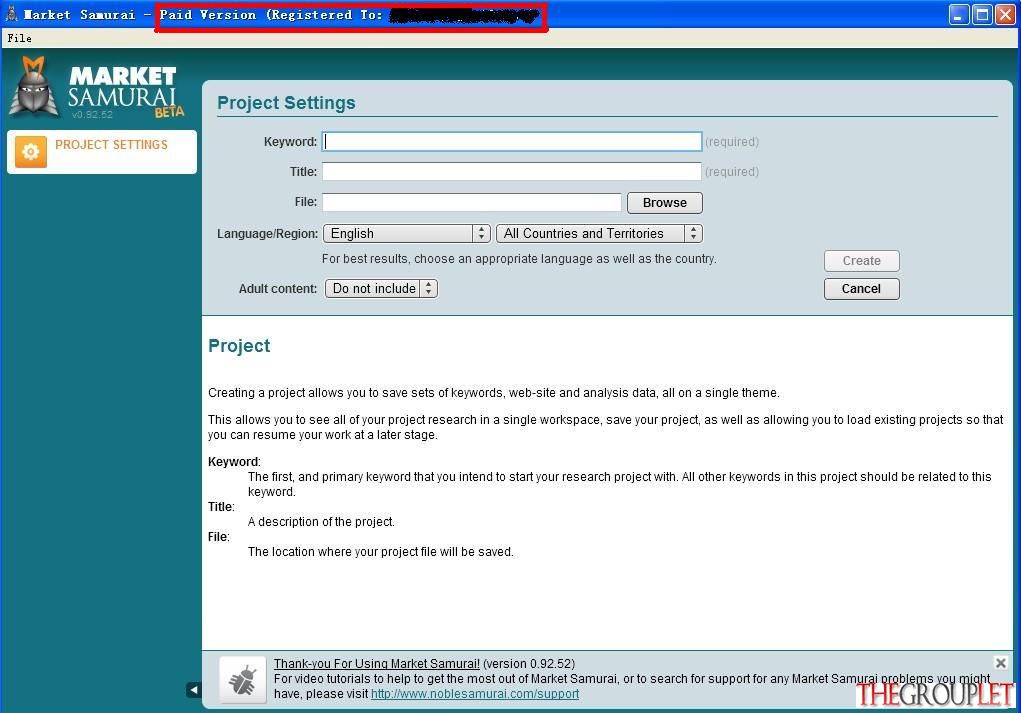Dismiss the thank-you notification bar
The height and width of the screenshot is (713, 1021).
pyautogui.click(x=1001, y=663)
